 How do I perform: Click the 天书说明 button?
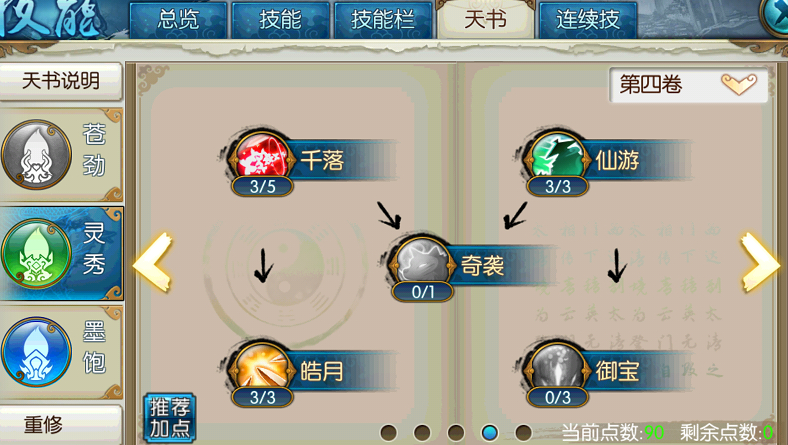coord(61,80)
